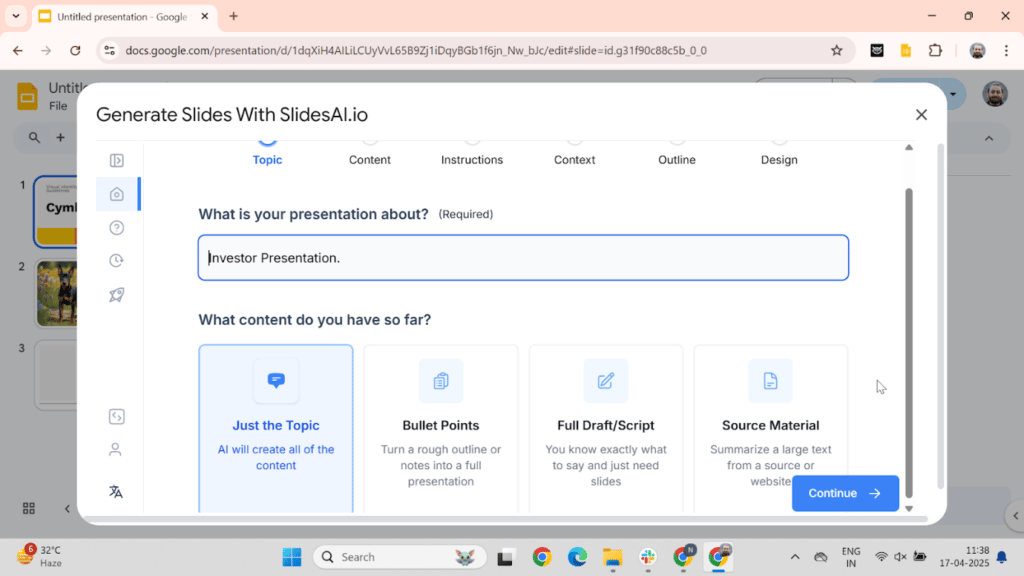Close the Generate Slides dialog
Image resolution: width=1024 pixels, height=576 pixels.
(x=921, y=114)
